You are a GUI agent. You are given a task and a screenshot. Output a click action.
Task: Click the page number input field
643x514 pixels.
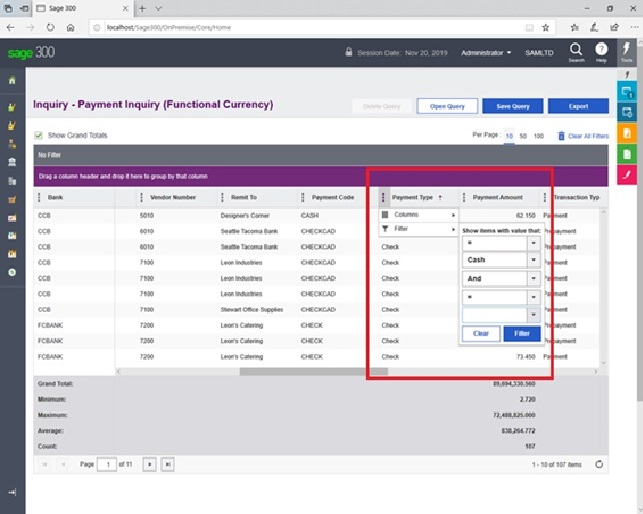107,464
